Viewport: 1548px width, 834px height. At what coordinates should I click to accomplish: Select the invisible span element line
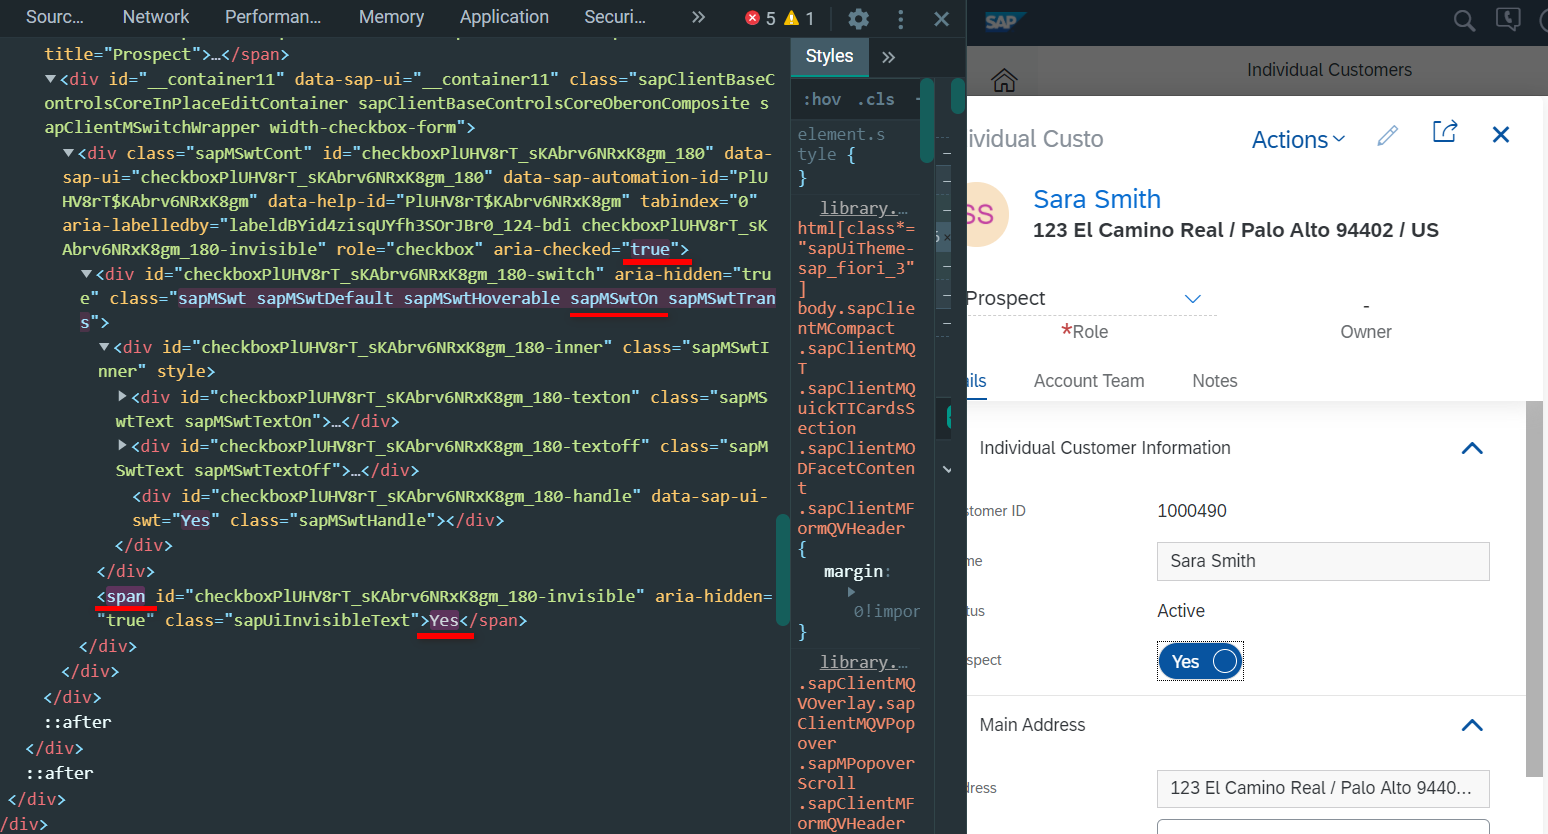click(434, 608)
